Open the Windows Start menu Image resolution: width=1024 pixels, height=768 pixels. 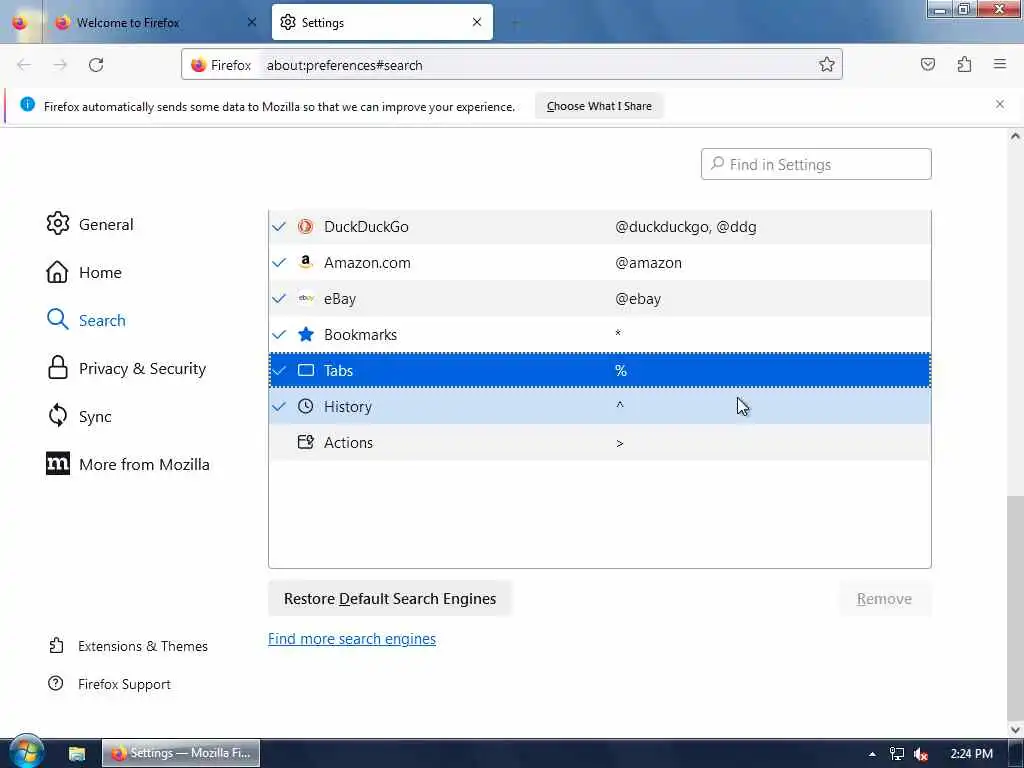pyautogui.click(x=26, y=752)
